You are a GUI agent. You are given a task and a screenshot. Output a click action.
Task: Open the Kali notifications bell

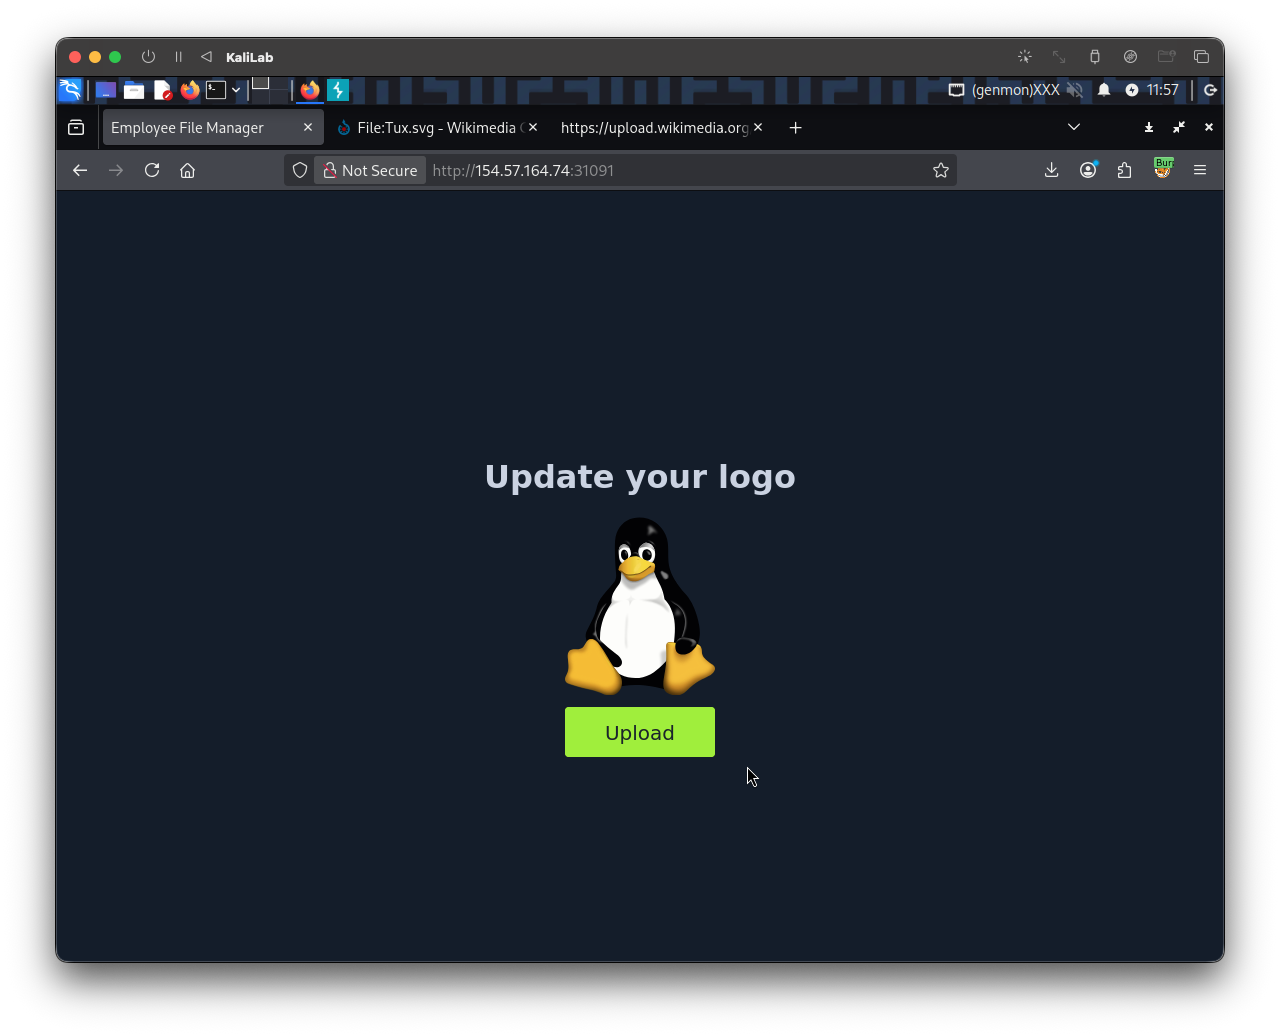(1104, 90)
